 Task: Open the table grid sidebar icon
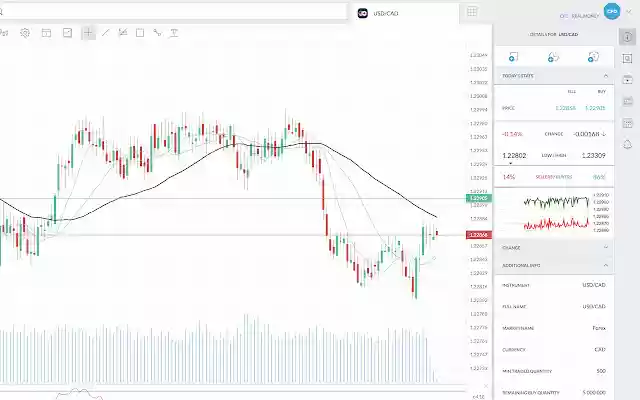[627, 123]
